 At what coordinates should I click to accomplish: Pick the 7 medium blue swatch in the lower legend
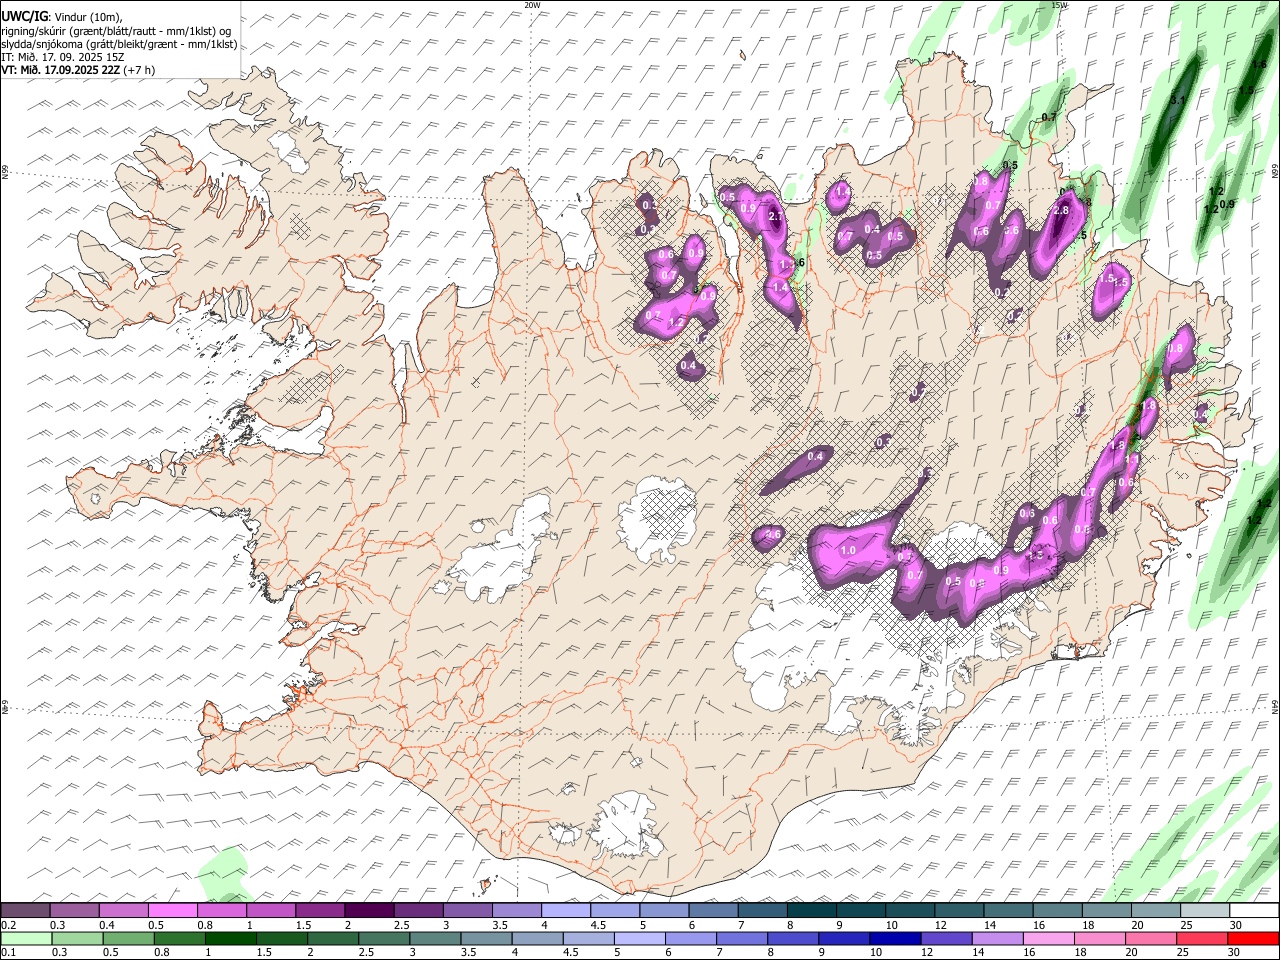click(742, 938)
